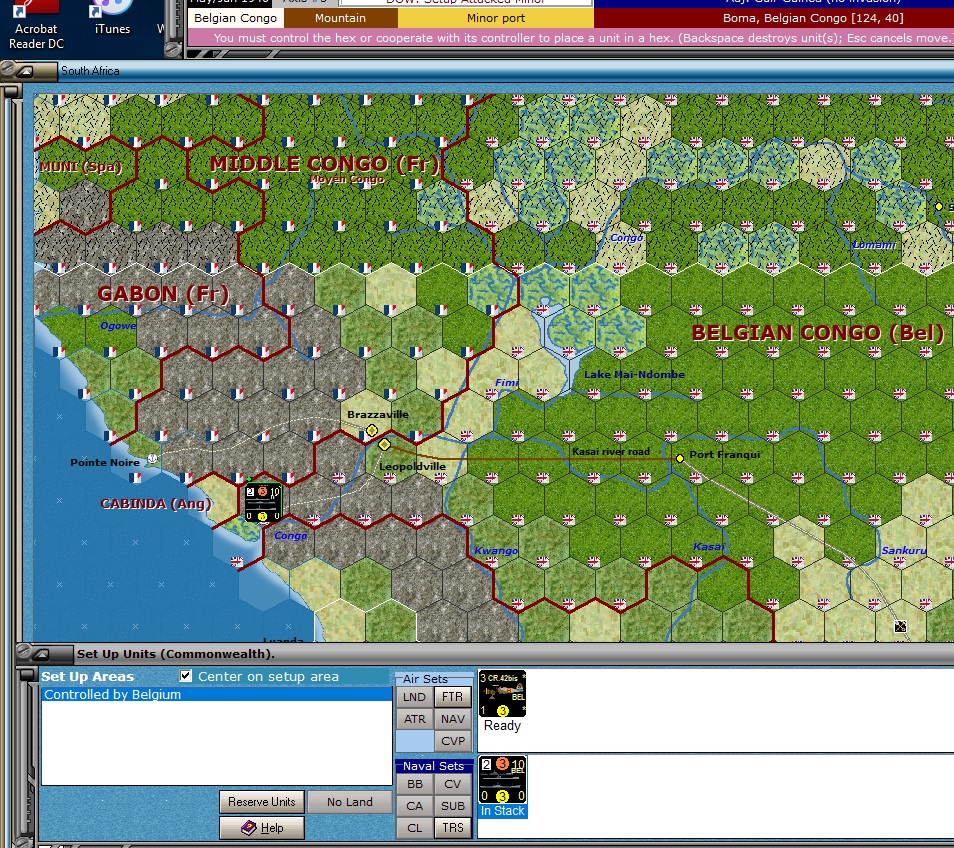Click the Port Franqui city dot

680,458
